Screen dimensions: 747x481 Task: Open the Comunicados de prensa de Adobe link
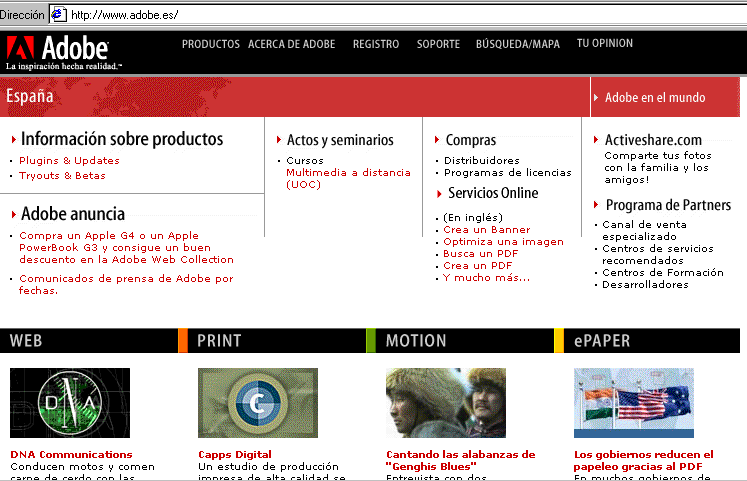(x=126, y=284)
